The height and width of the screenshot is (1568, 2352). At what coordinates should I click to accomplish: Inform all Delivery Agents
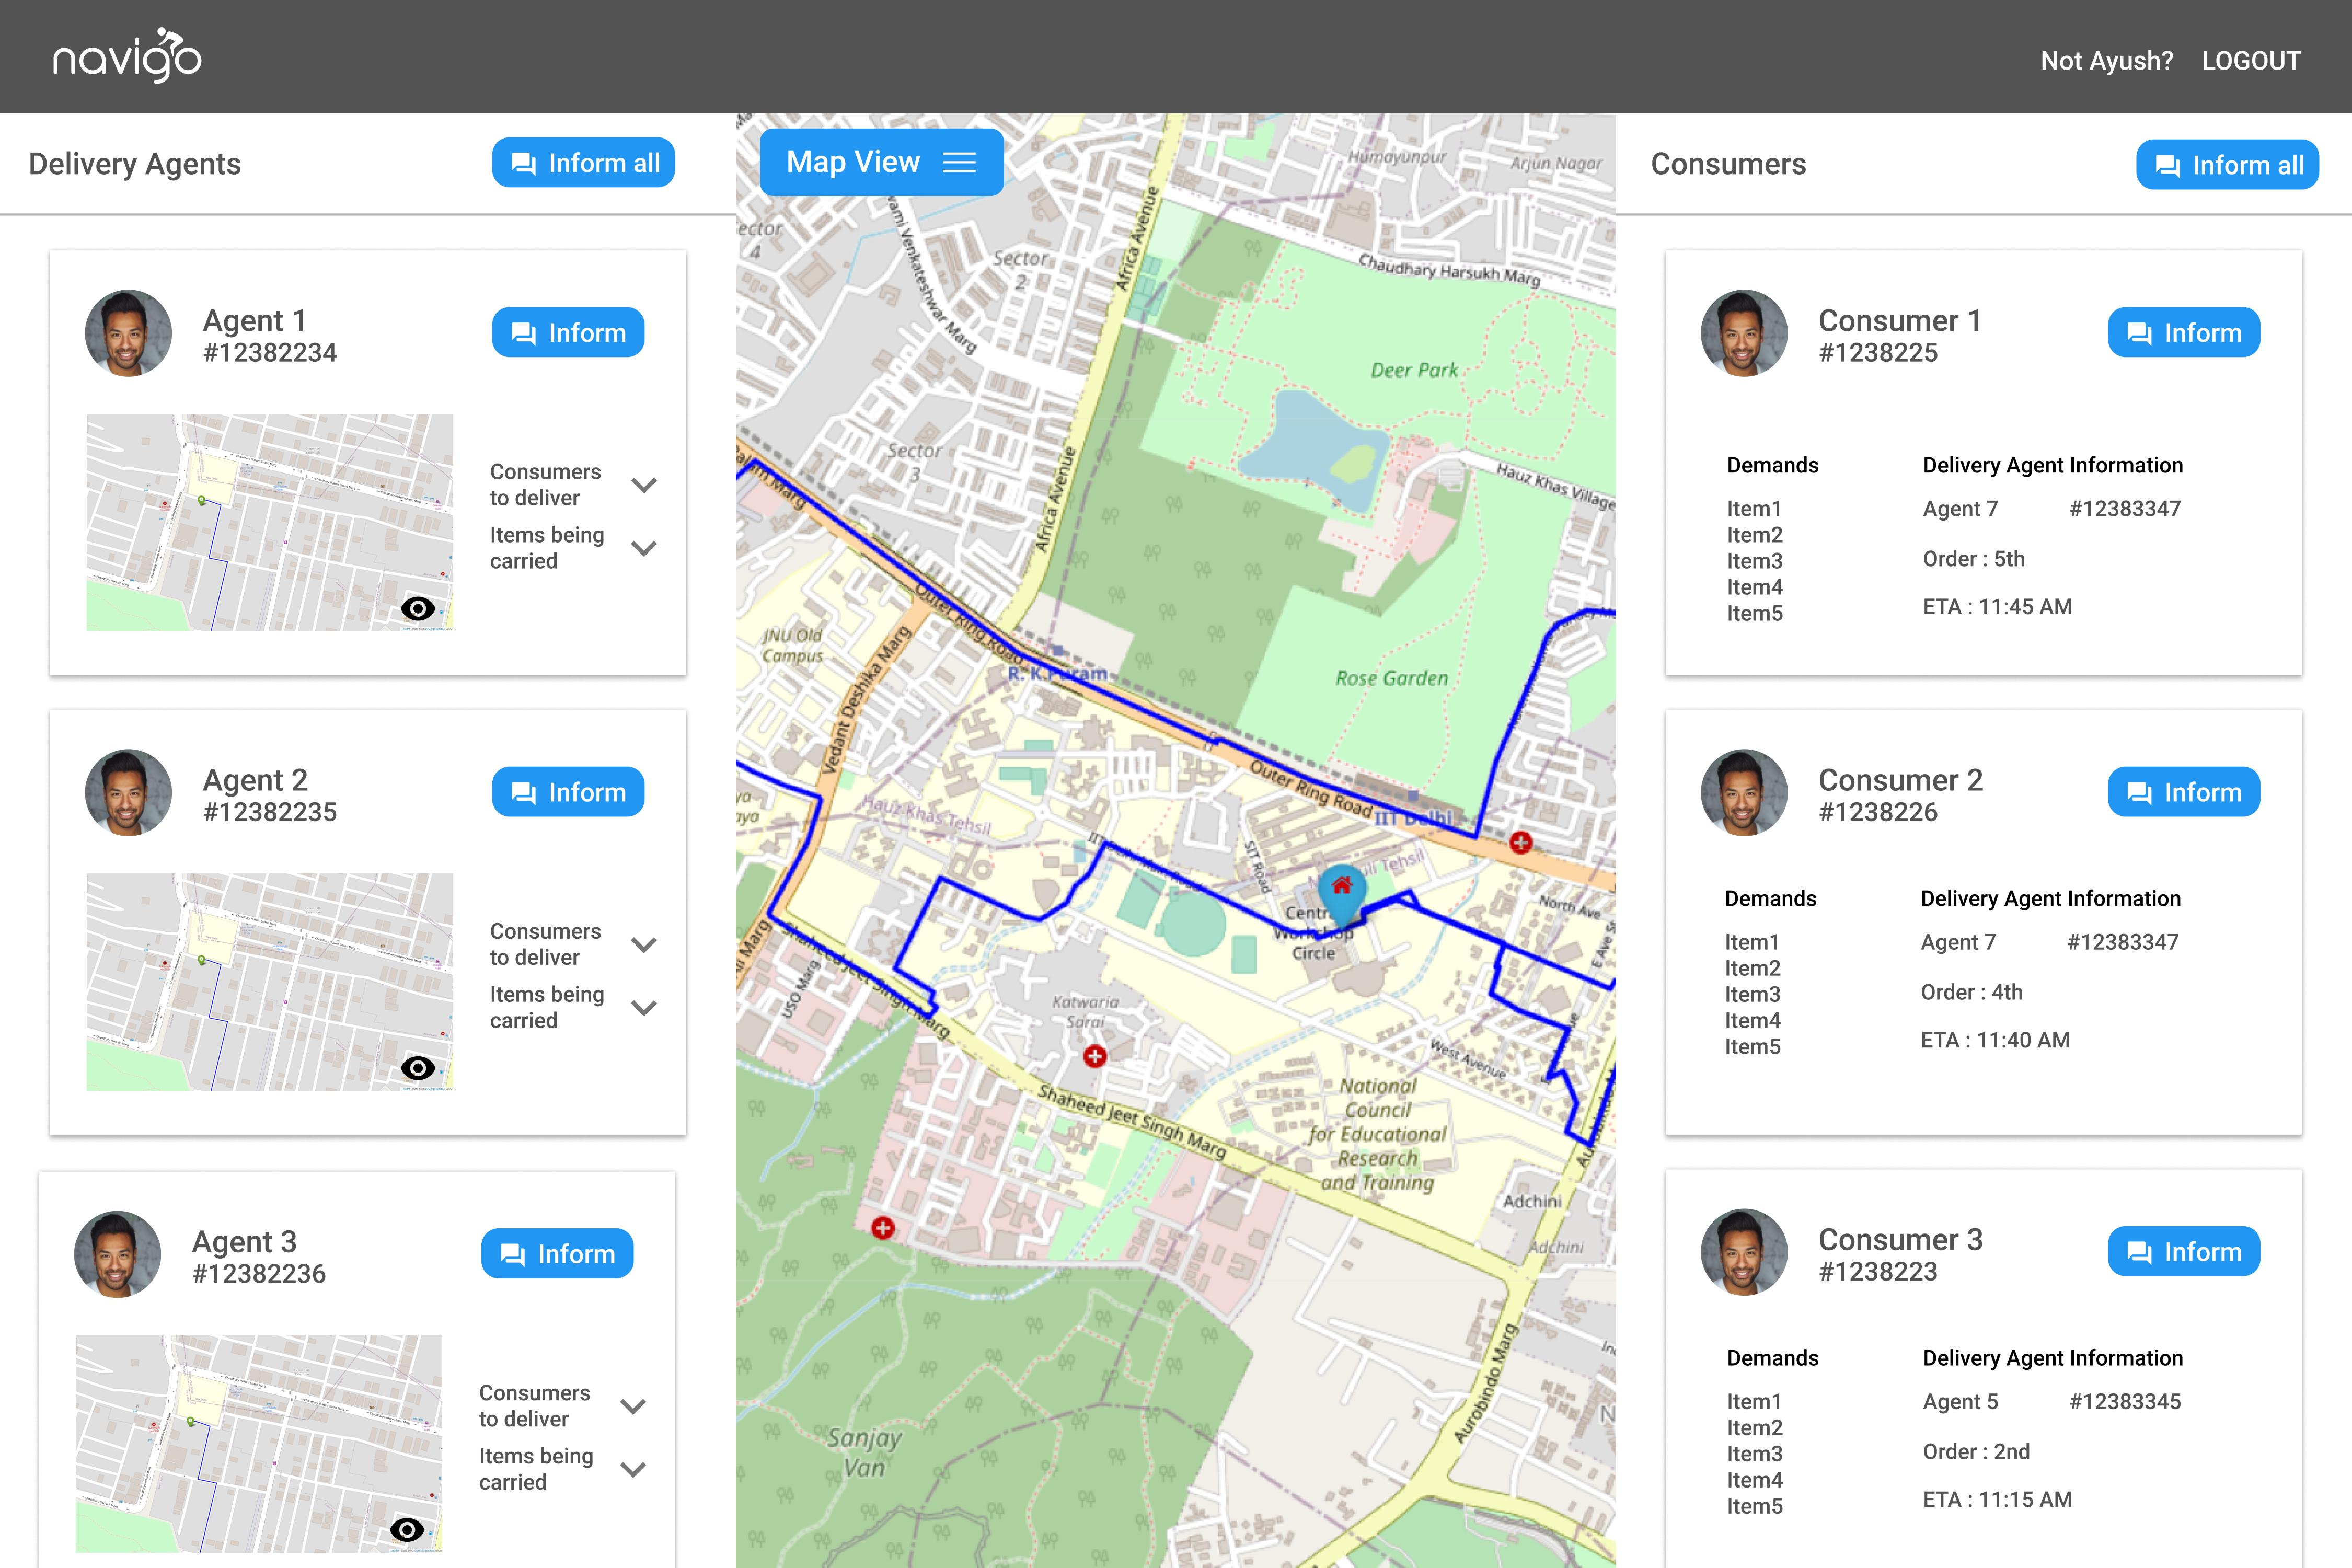[x=583, y=163]
